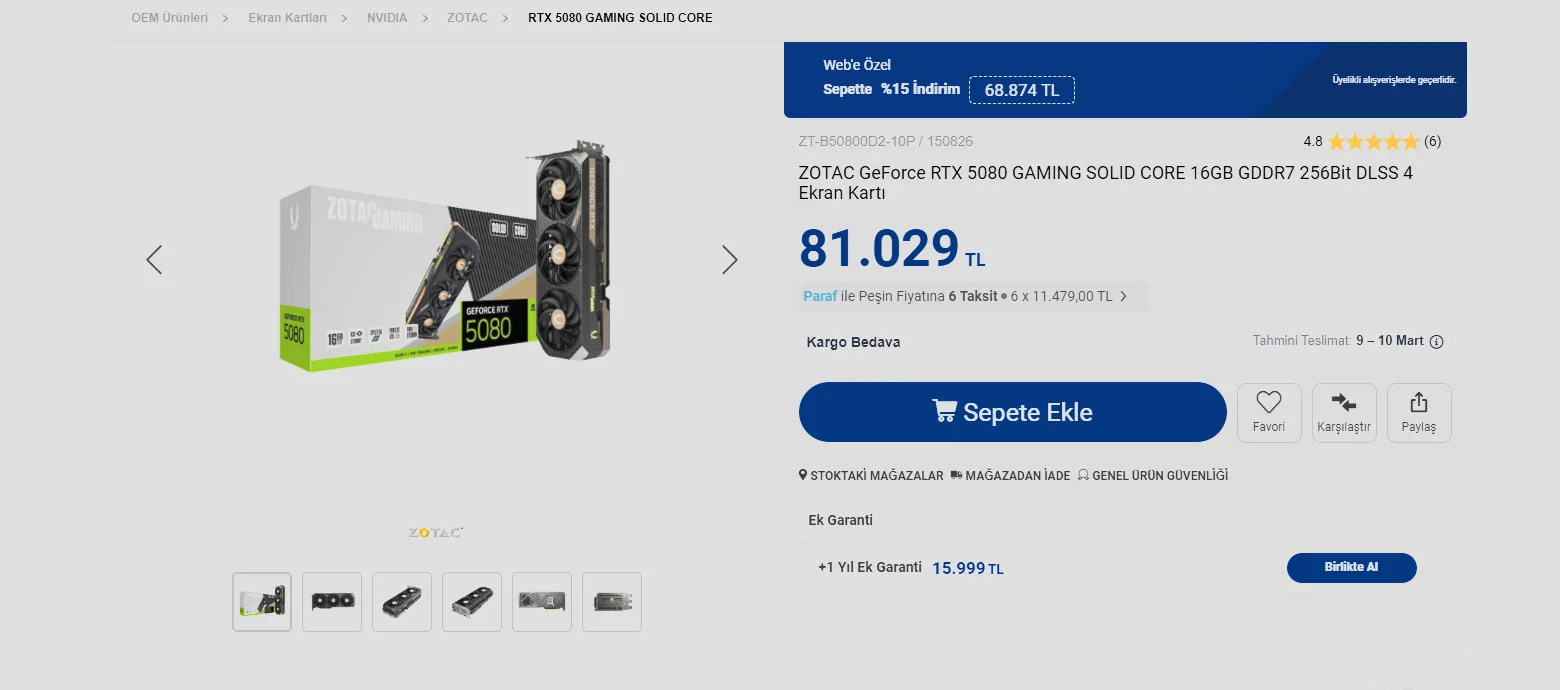Click Web'e Özel %15 İndirim banner
1560x690 pixels.
1125,80
